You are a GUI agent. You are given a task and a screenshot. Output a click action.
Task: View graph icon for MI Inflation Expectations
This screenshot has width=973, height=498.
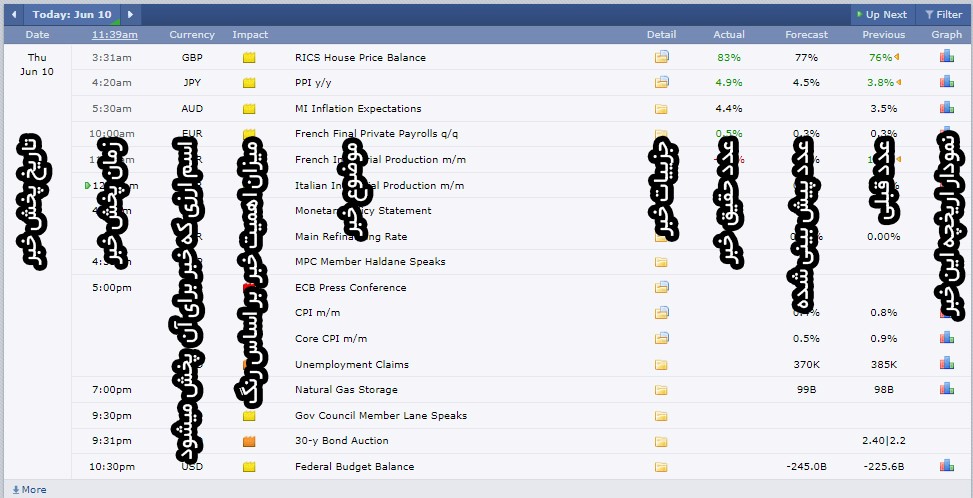(946, 108)
